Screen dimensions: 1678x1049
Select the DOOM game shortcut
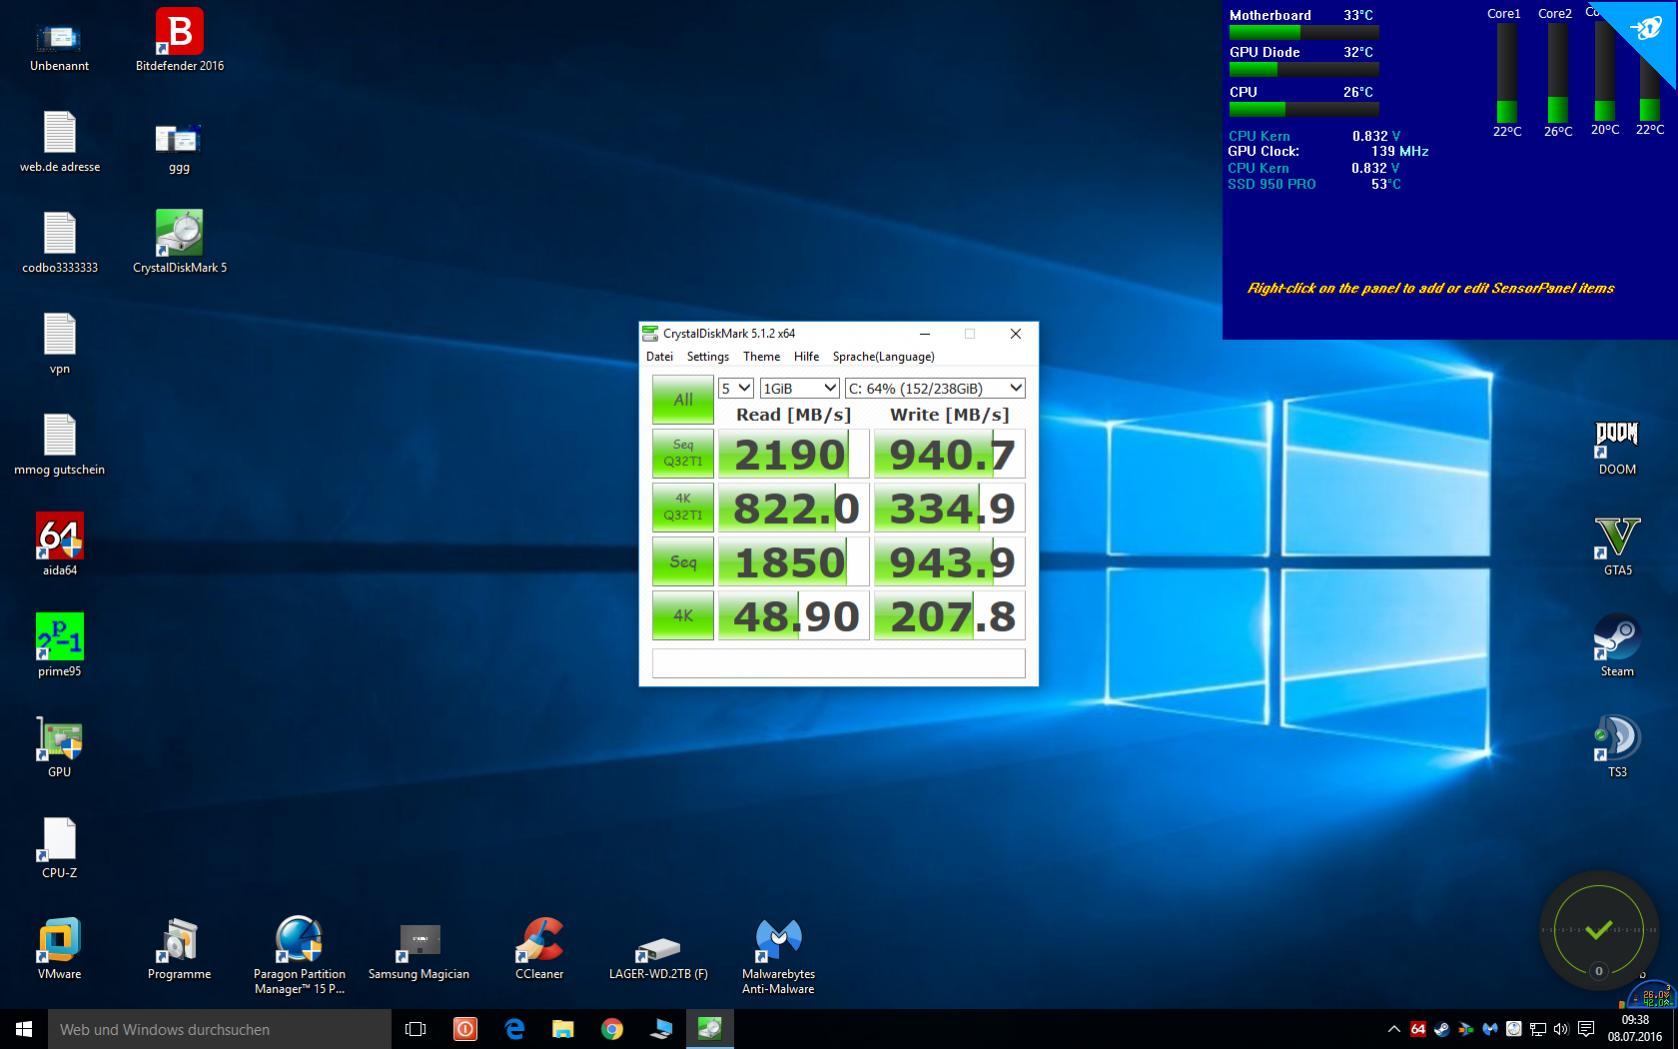1617,448
